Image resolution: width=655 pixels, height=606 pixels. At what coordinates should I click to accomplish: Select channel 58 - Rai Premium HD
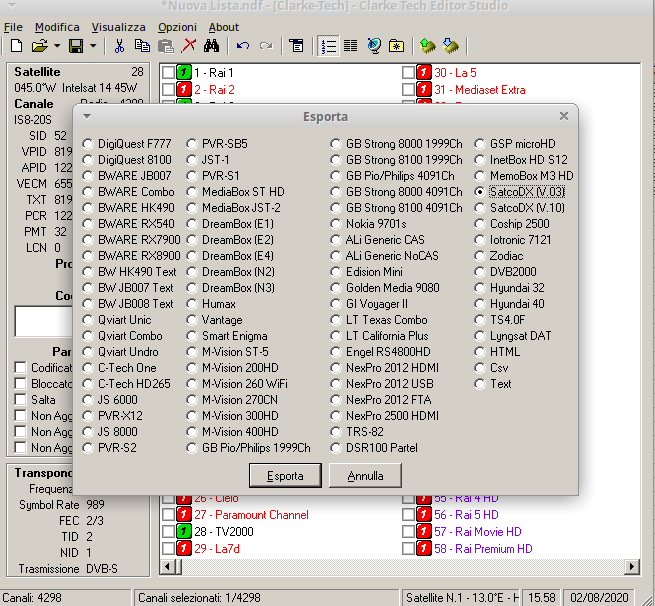483,549
